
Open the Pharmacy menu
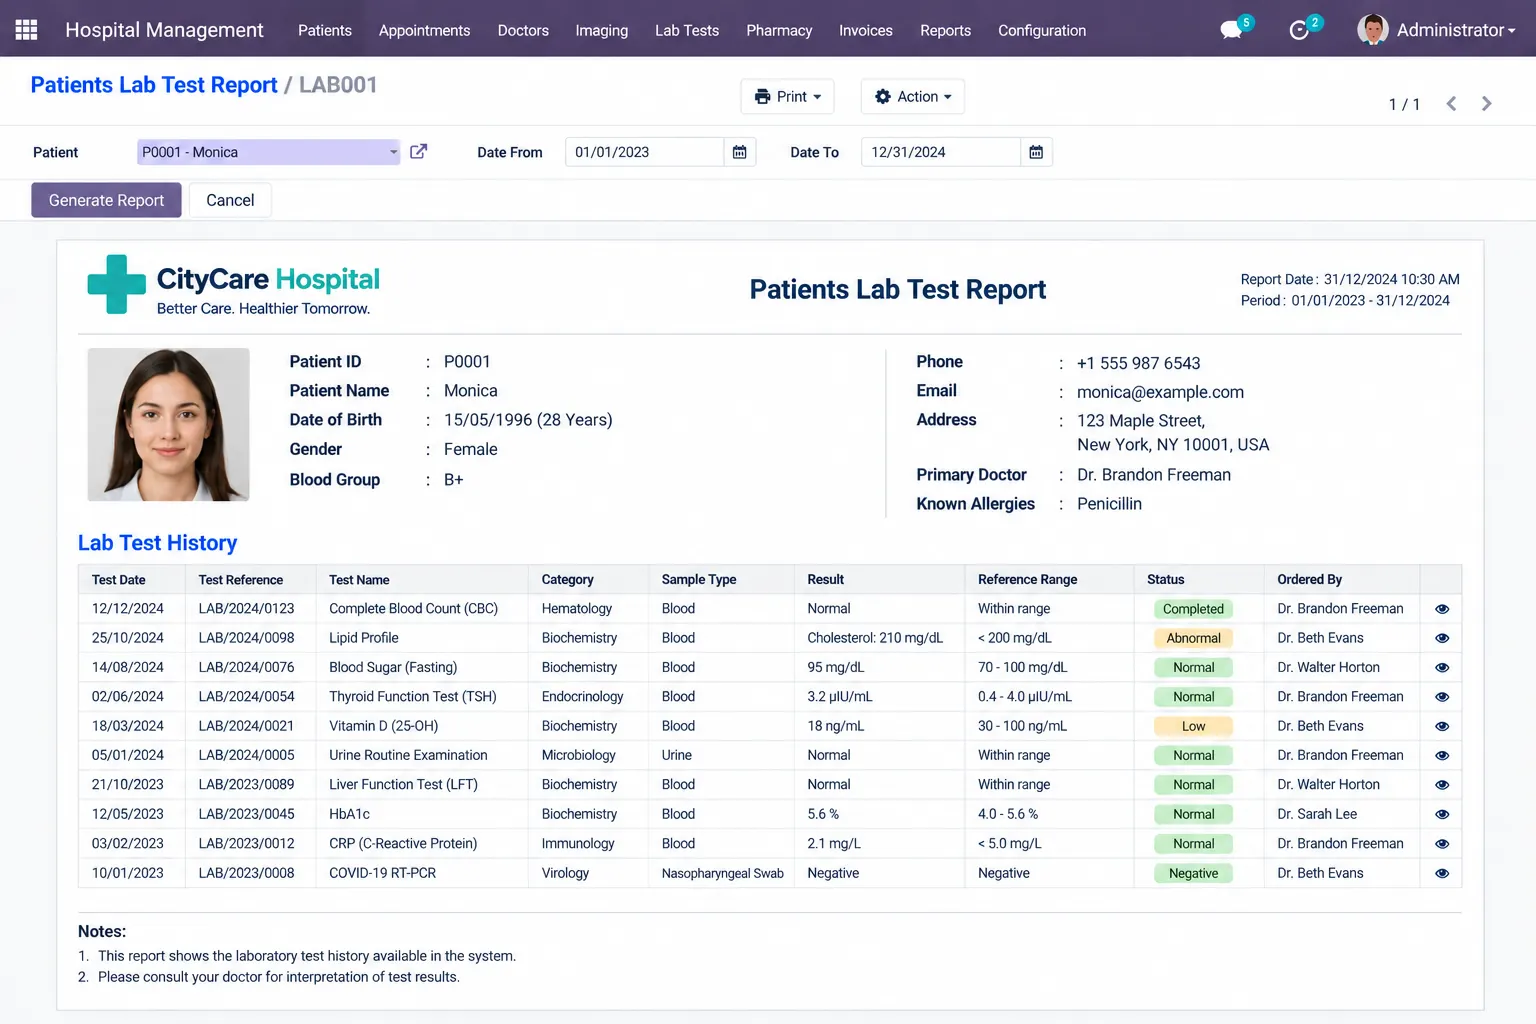click(x=779, y=30)
